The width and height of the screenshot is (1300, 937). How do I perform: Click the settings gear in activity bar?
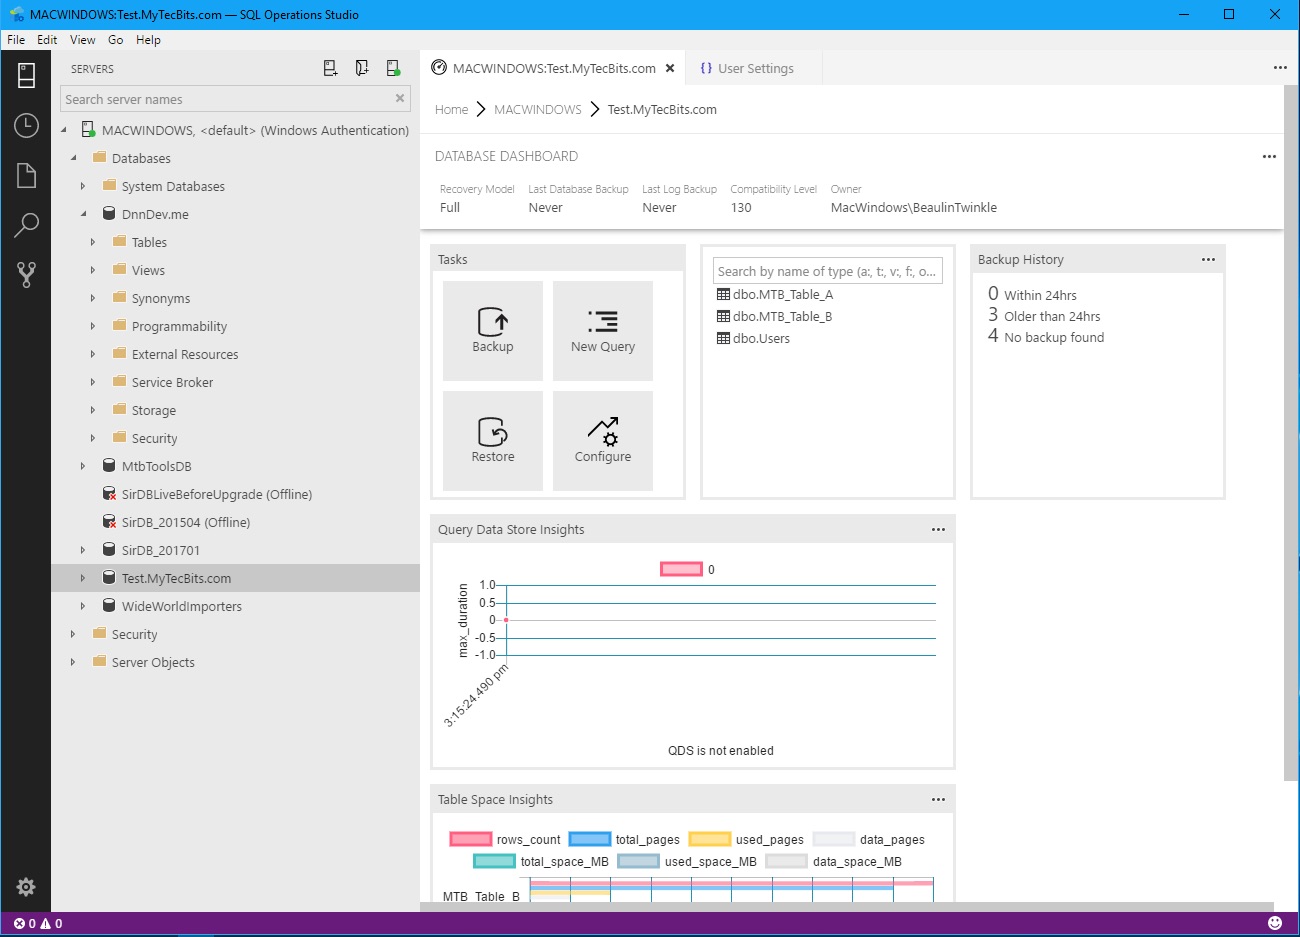click(x=26, y=886)
